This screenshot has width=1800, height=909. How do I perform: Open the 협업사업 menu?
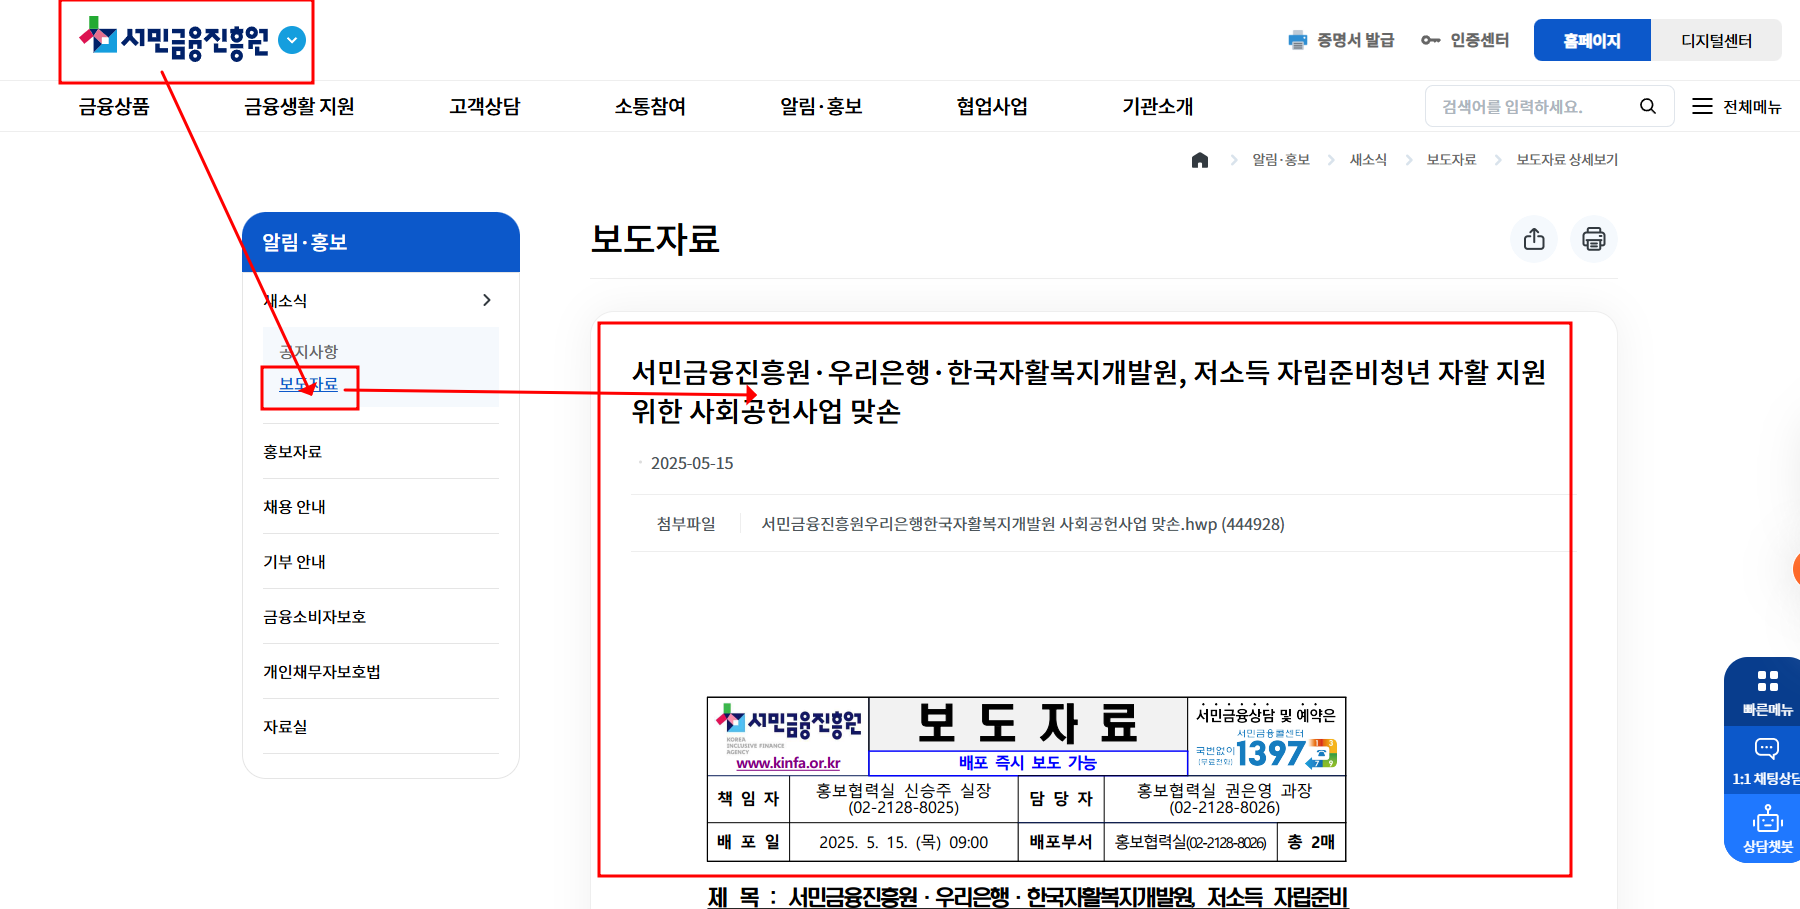point(992,106)
